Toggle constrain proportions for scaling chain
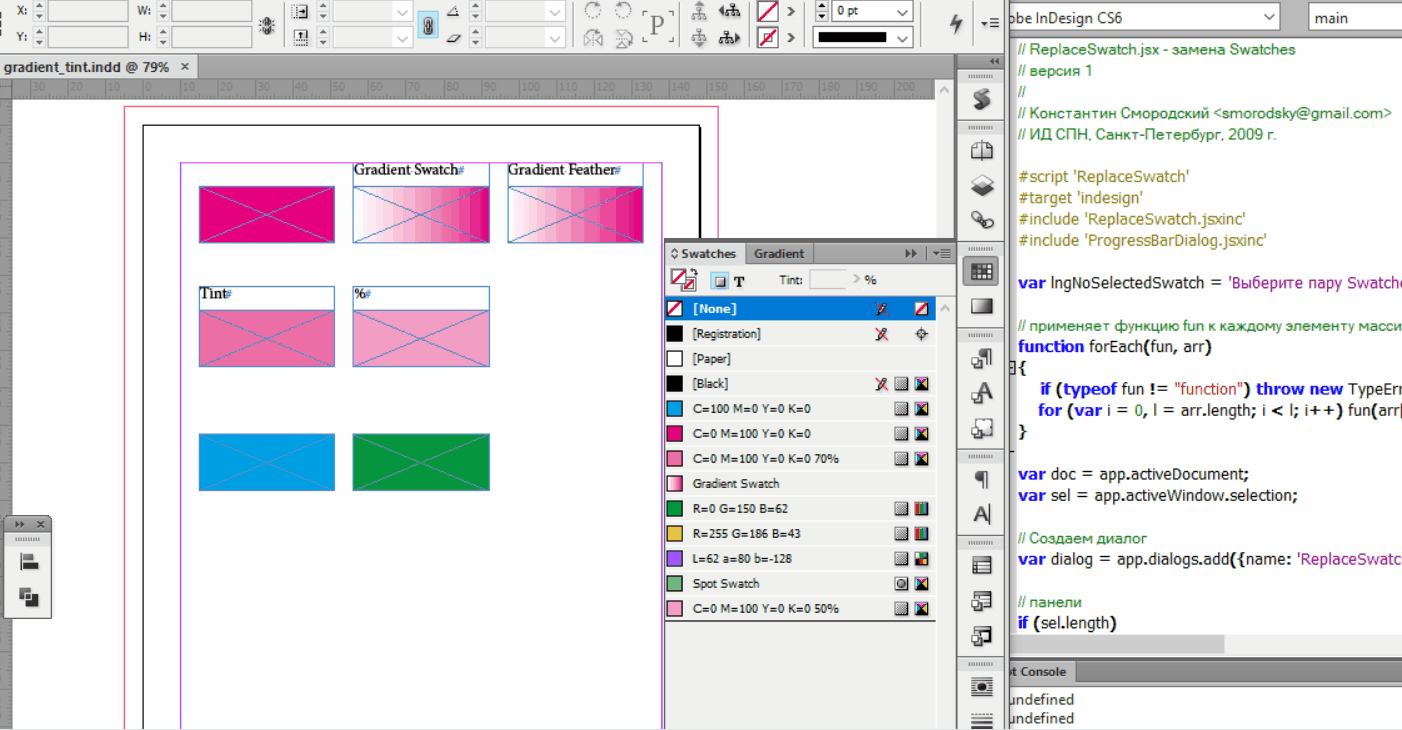Image resolution: width=1402 pixels, height=730 pixels. click(x=428, y=25)
